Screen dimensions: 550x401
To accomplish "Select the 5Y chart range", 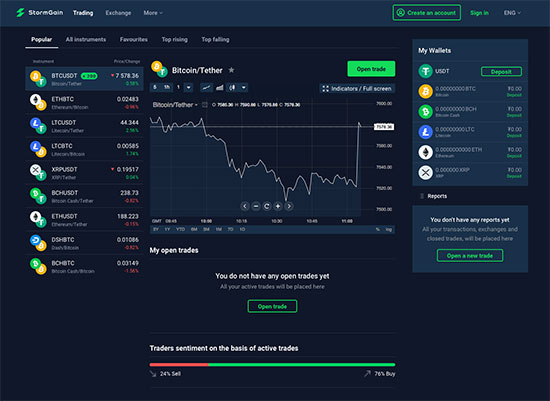I will pyautogui.click(x=156, y=229).
